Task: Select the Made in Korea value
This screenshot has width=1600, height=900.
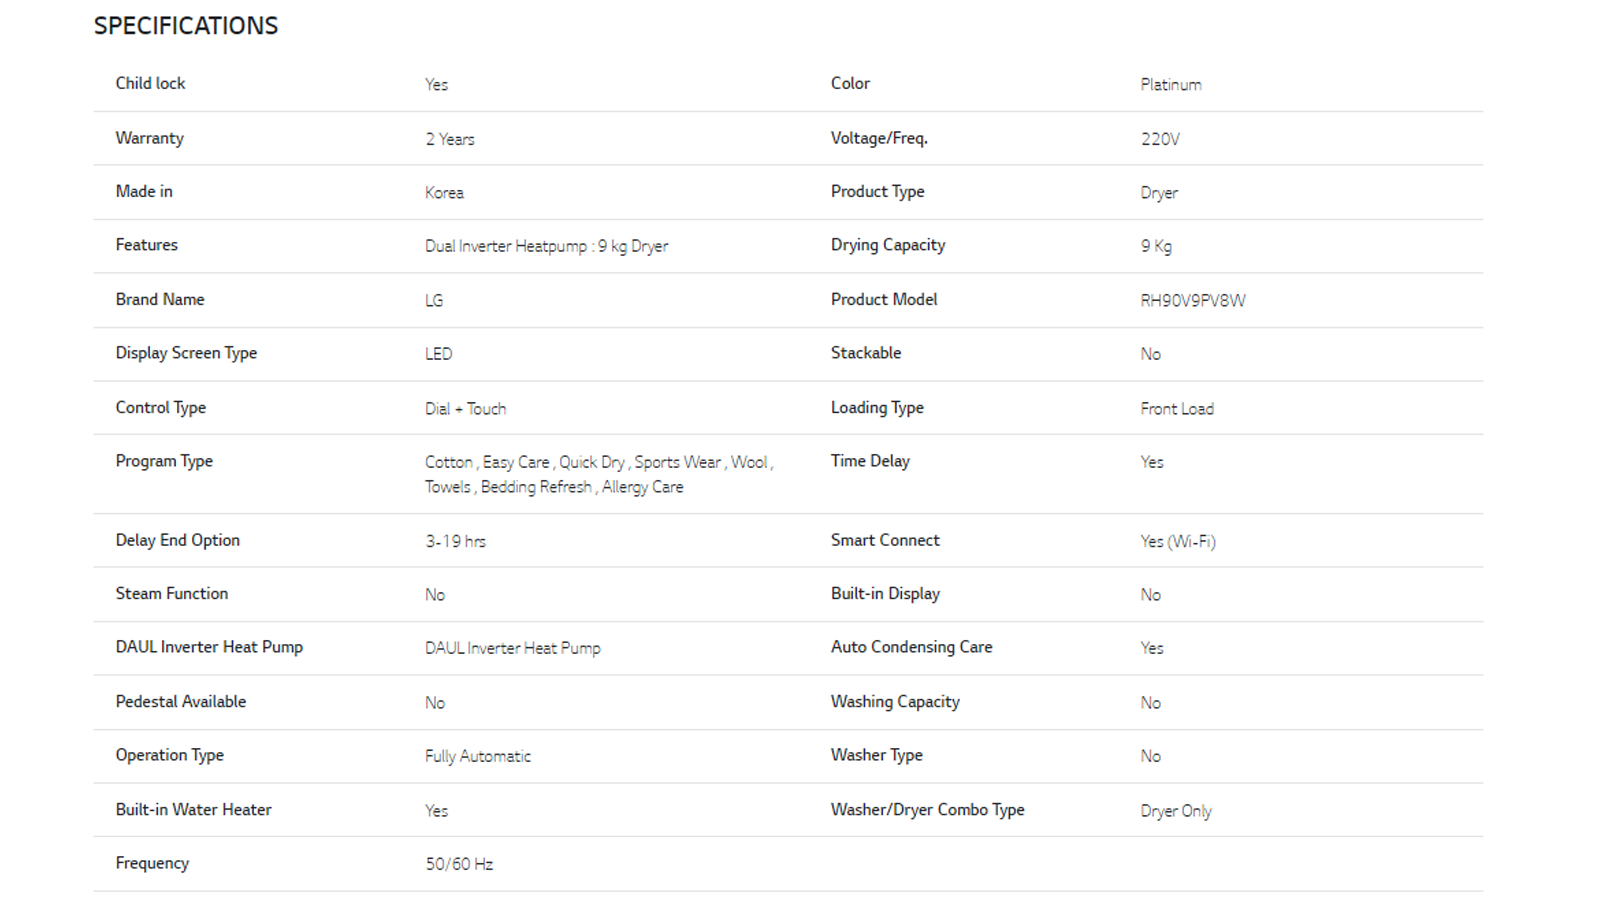Action: pos(444,192)
